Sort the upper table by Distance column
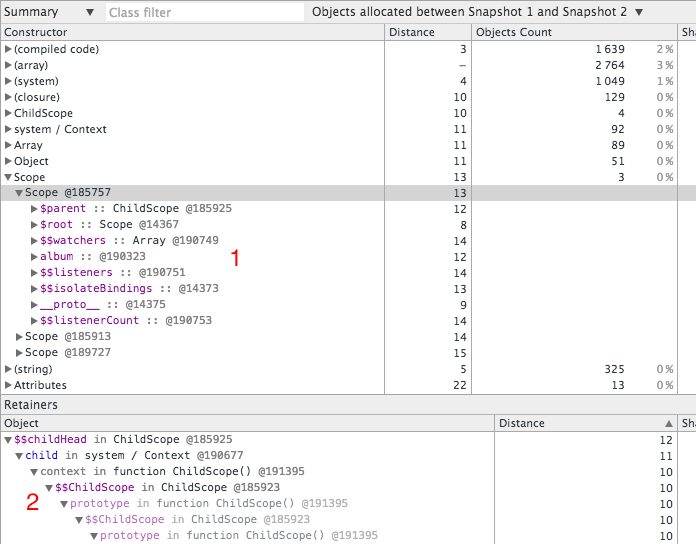 [x=427, y=32]
